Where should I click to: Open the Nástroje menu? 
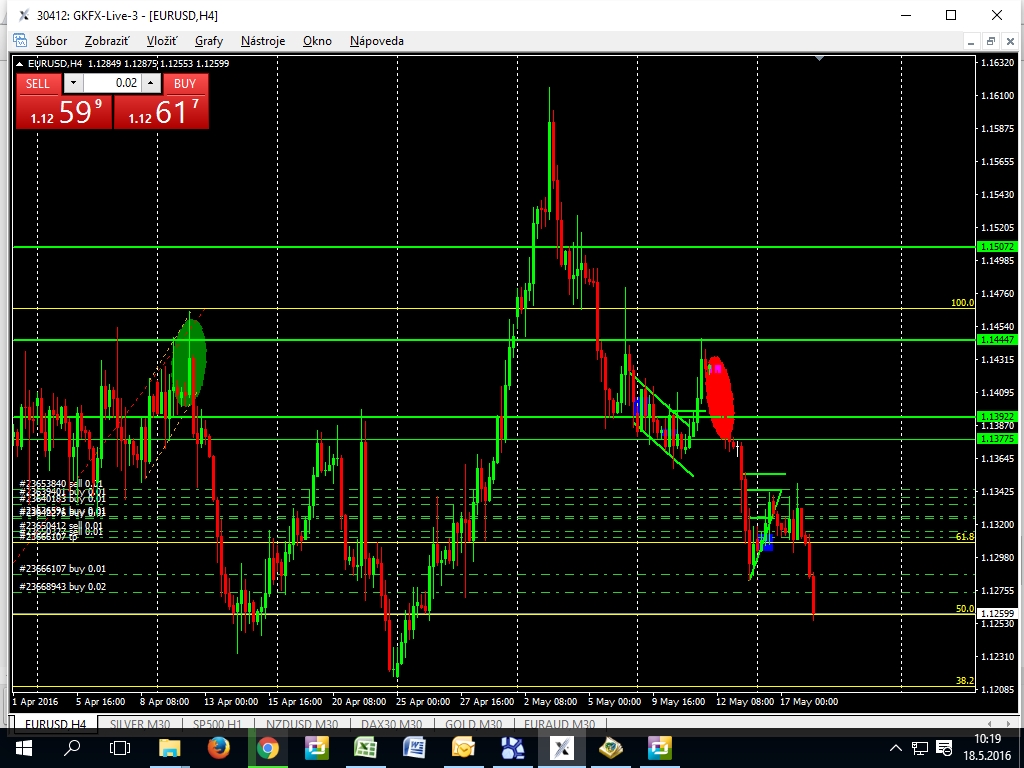coord(263,41)
